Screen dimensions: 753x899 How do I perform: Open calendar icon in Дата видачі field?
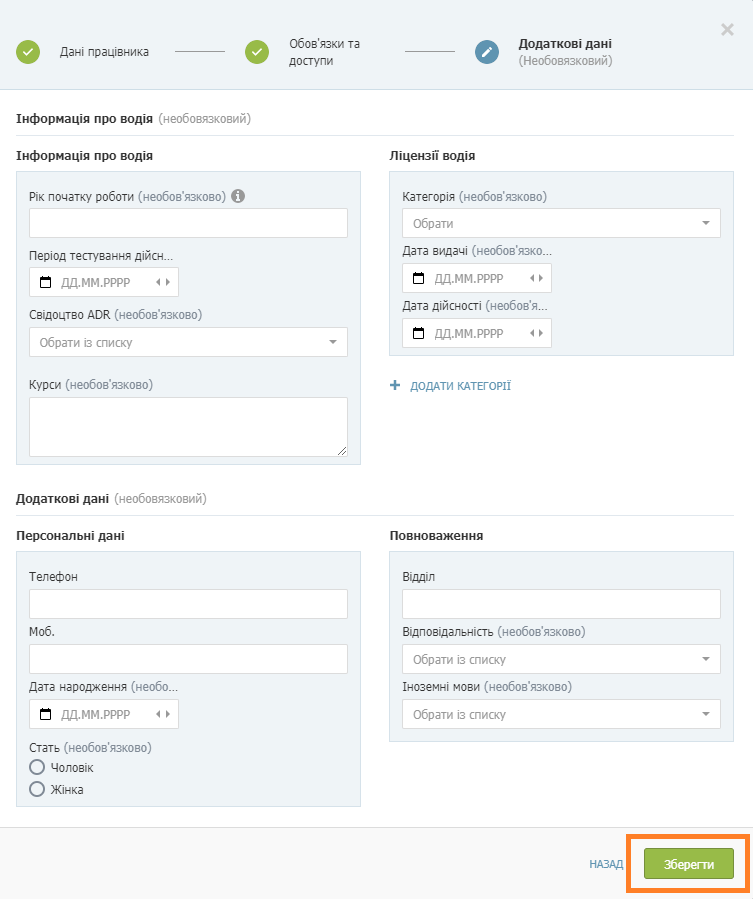419,278
